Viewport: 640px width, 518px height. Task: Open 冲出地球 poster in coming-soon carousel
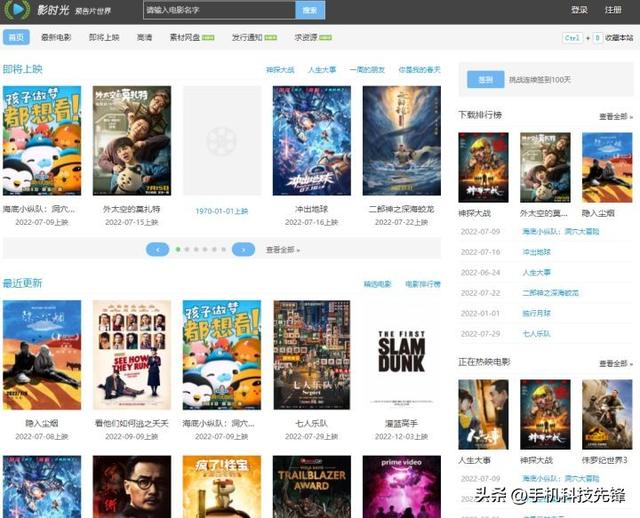(x=312, y=140)
